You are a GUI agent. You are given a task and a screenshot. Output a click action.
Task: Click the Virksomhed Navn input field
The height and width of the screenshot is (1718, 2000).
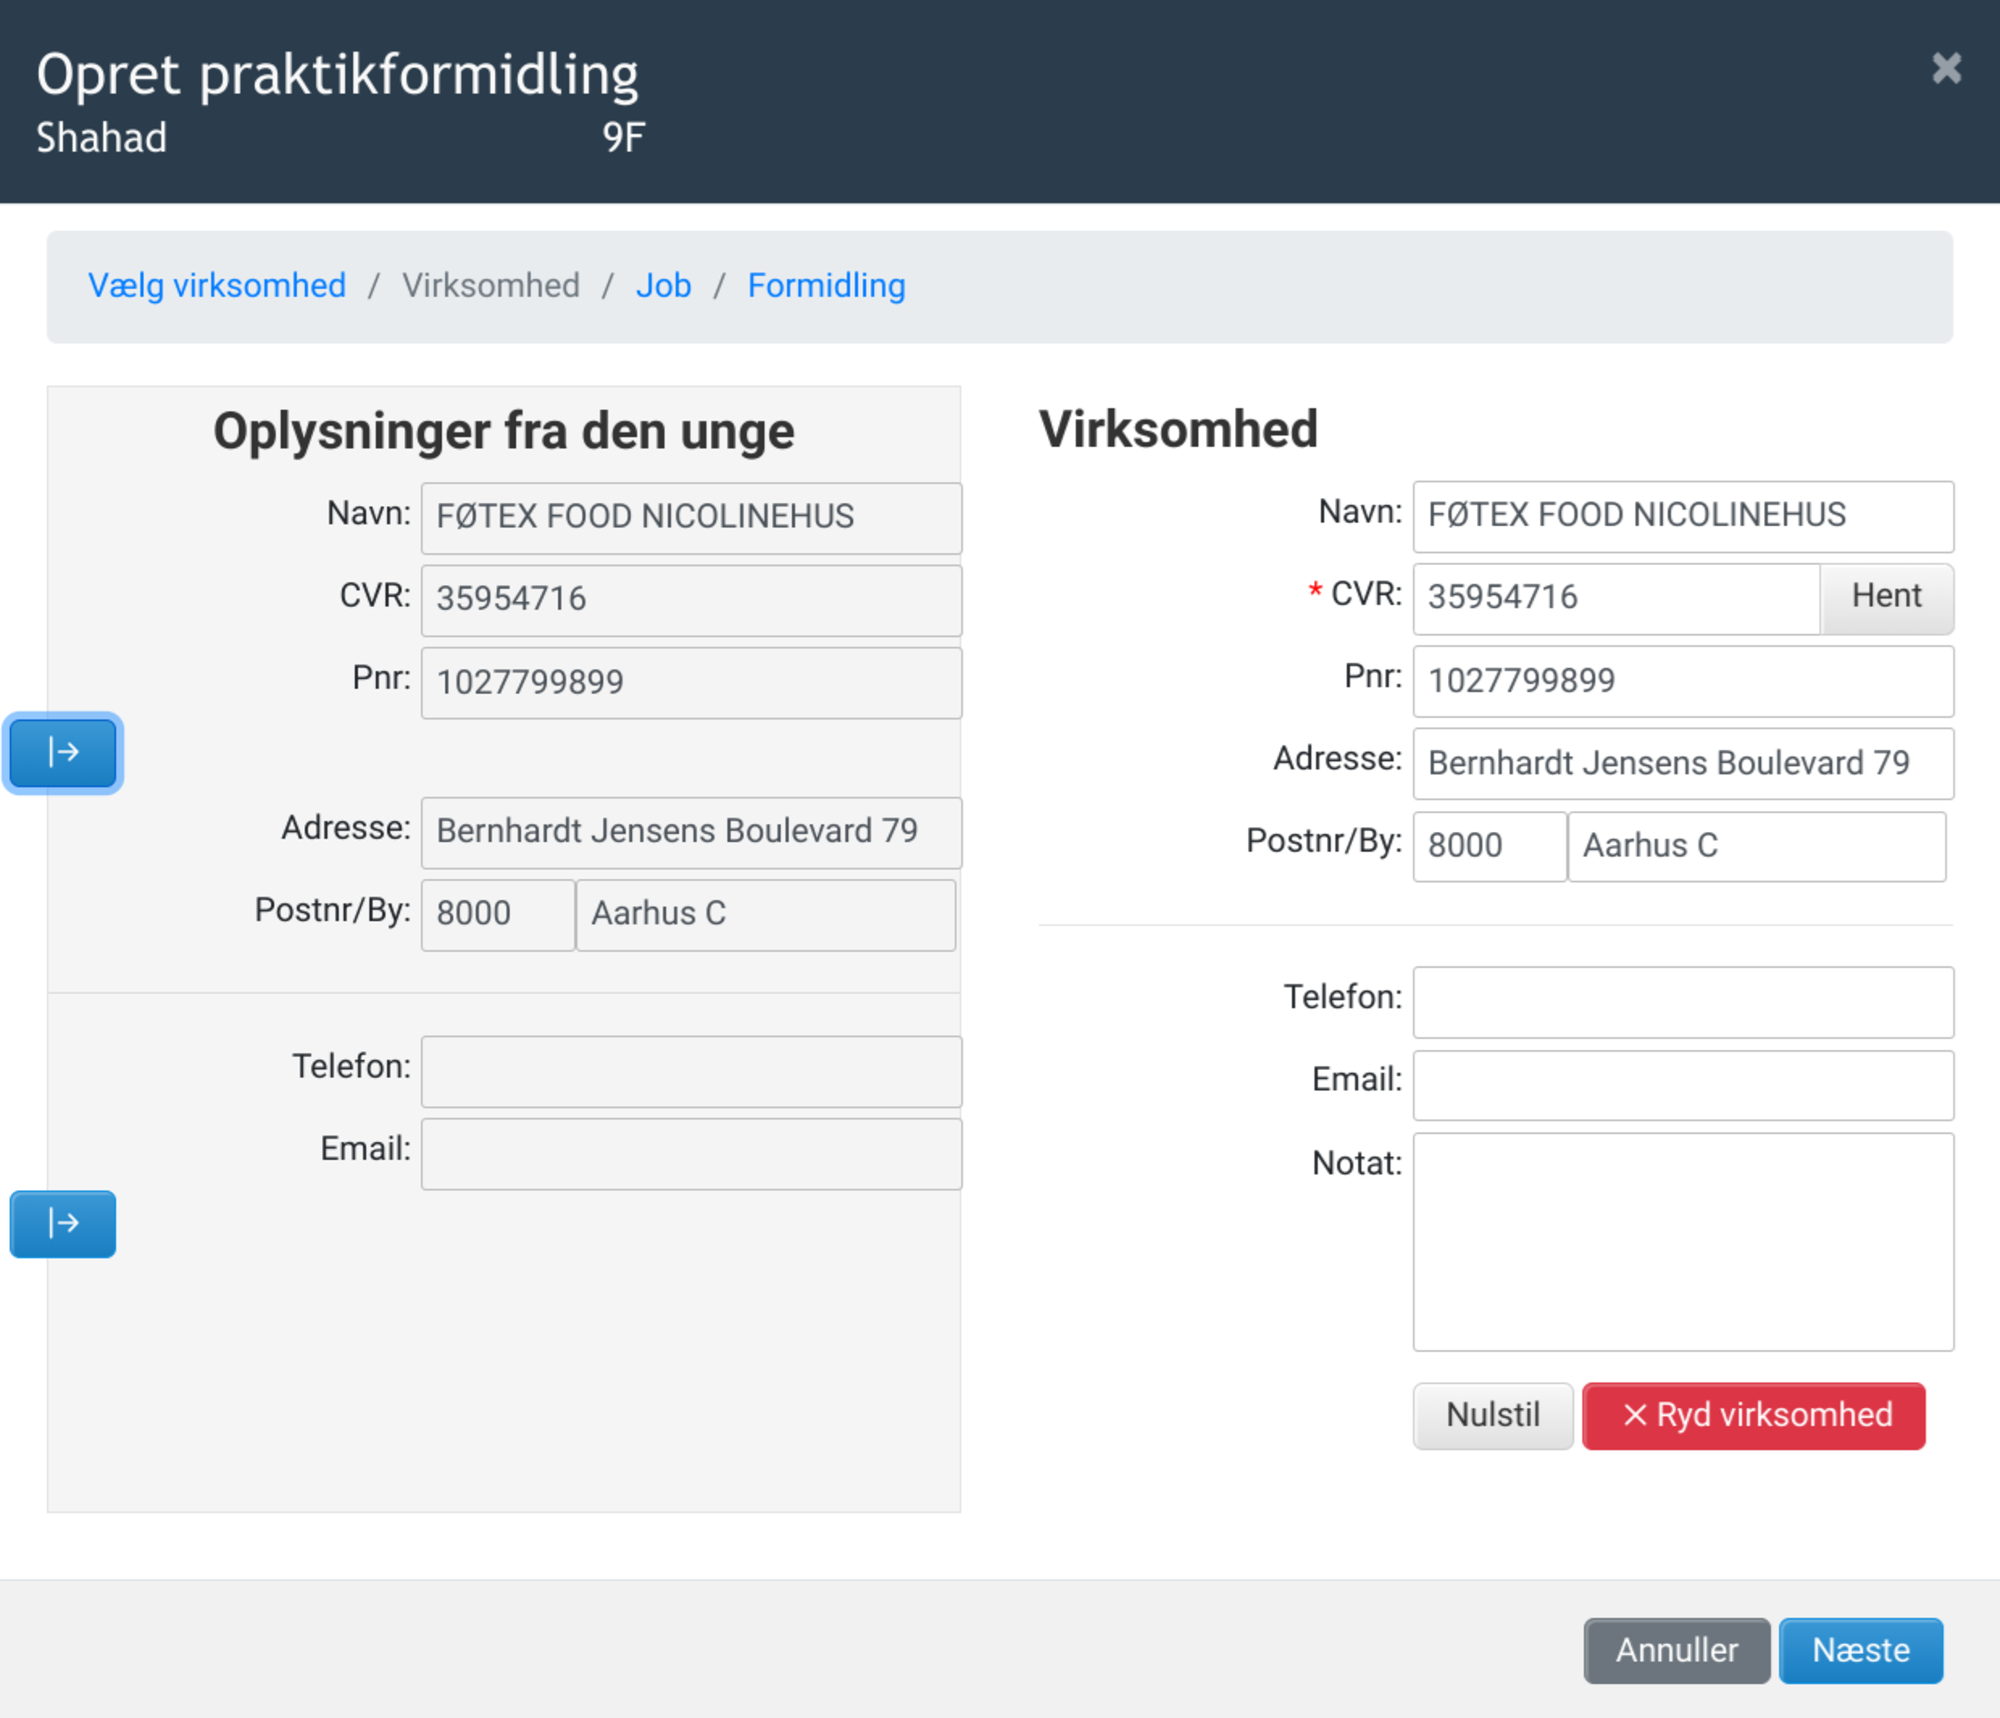(1682, 516)
